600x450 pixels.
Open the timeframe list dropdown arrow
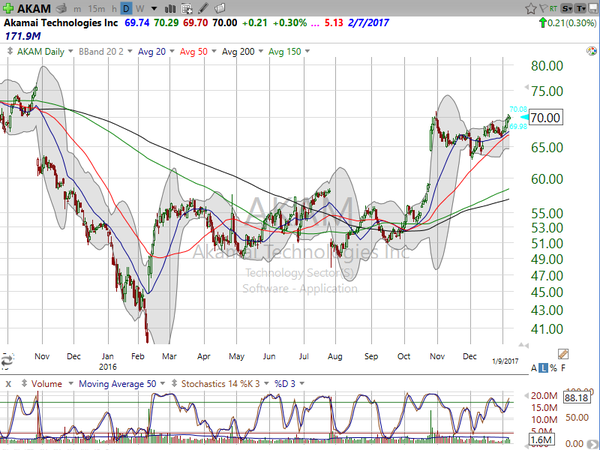pyautogui.click(x=154, y=8)
